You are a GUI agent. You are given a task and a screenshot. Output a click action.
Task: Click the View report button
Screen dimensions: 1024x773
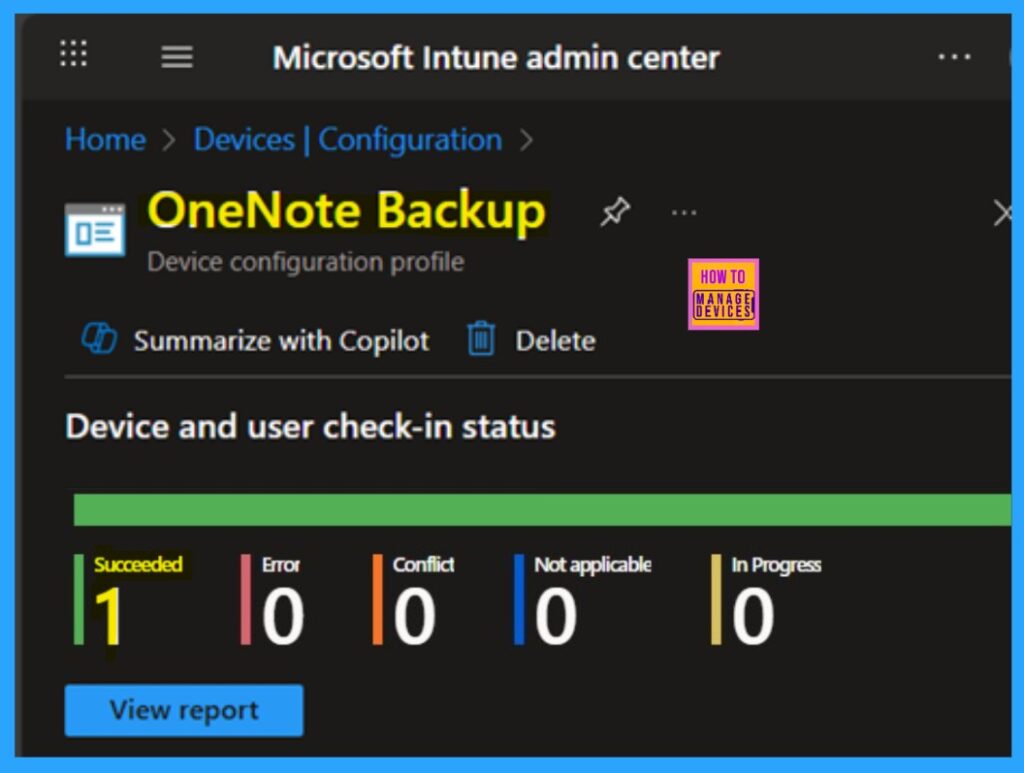click(184, 710)
